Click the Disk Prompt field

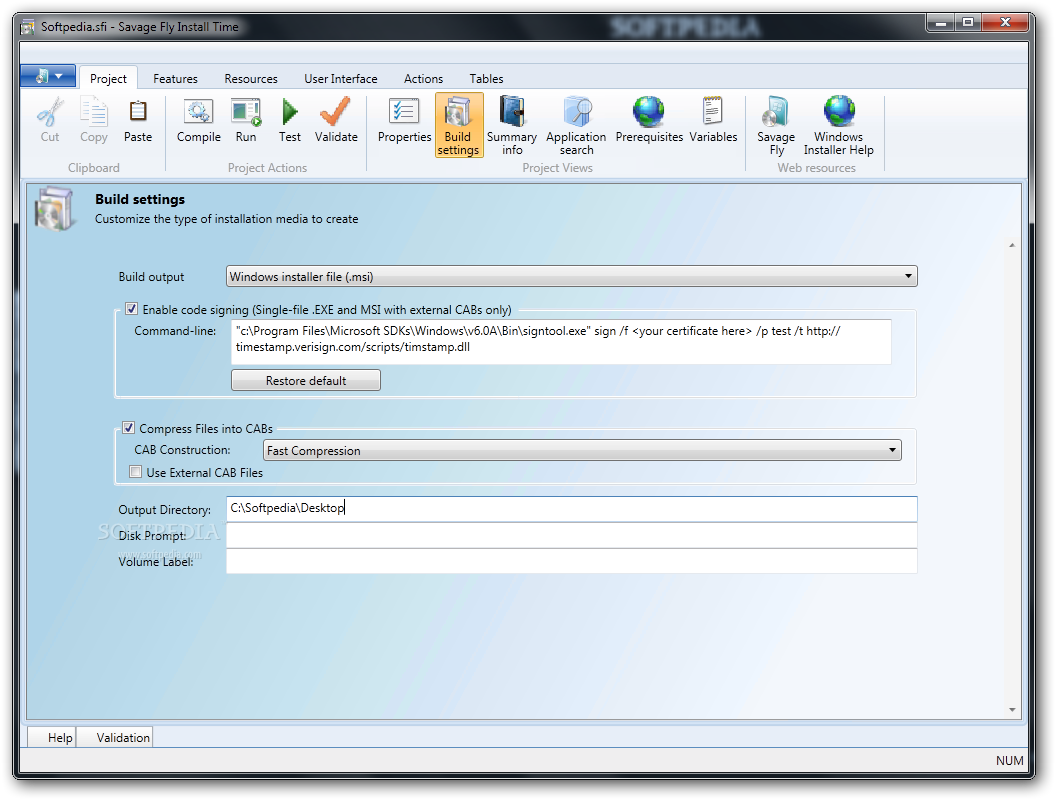coord(572,535)
